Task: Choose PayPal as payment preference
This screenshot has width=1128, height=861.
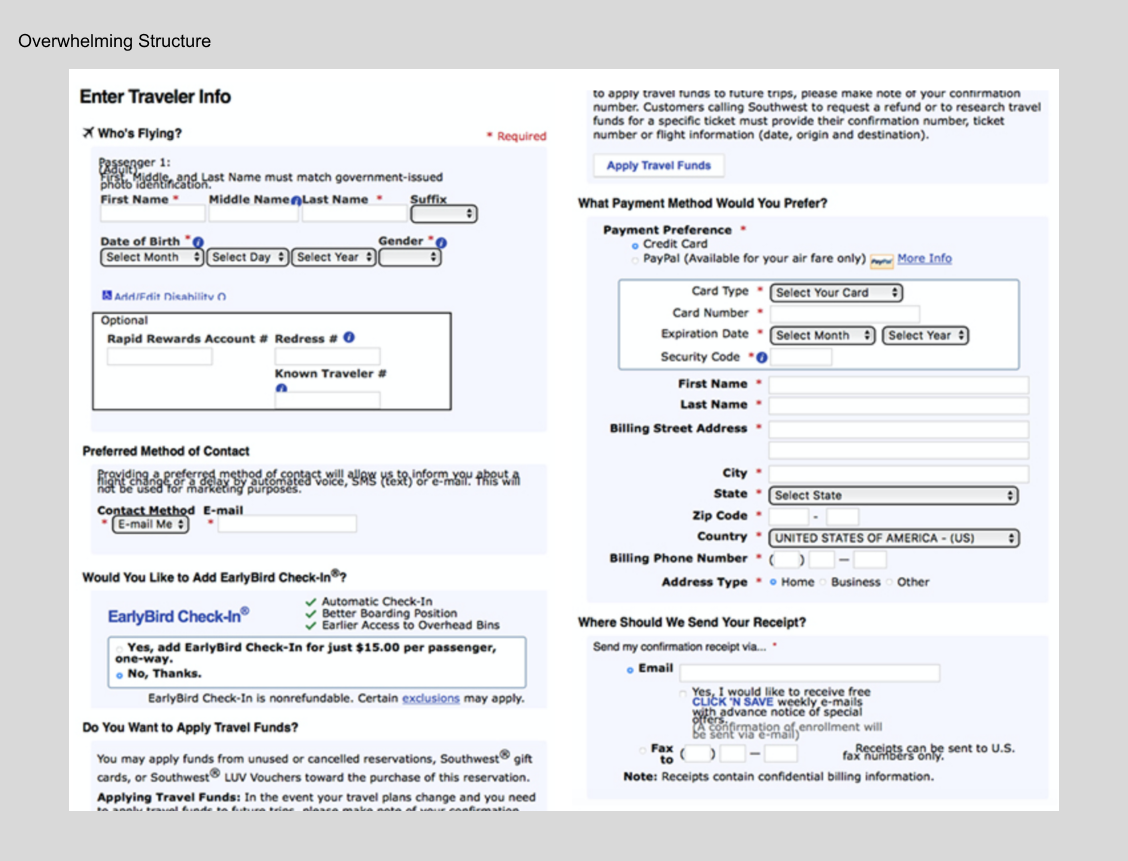Action: click(x=634, y=260)
